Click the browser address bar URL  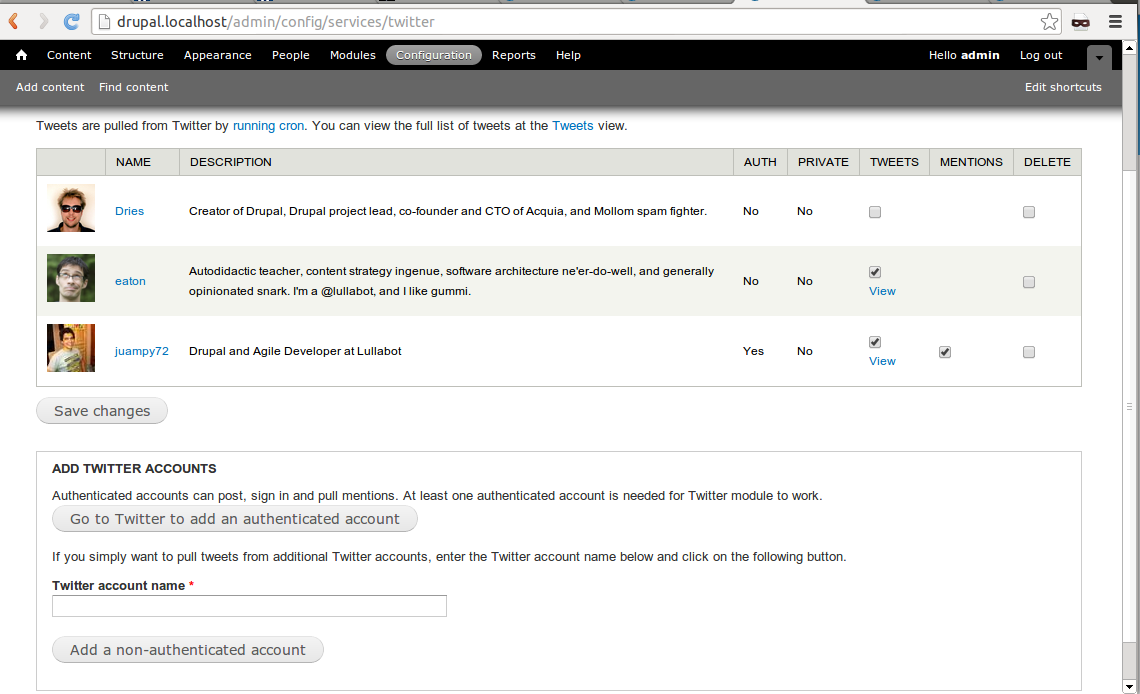pyautogui.click(x=276, y=22)
